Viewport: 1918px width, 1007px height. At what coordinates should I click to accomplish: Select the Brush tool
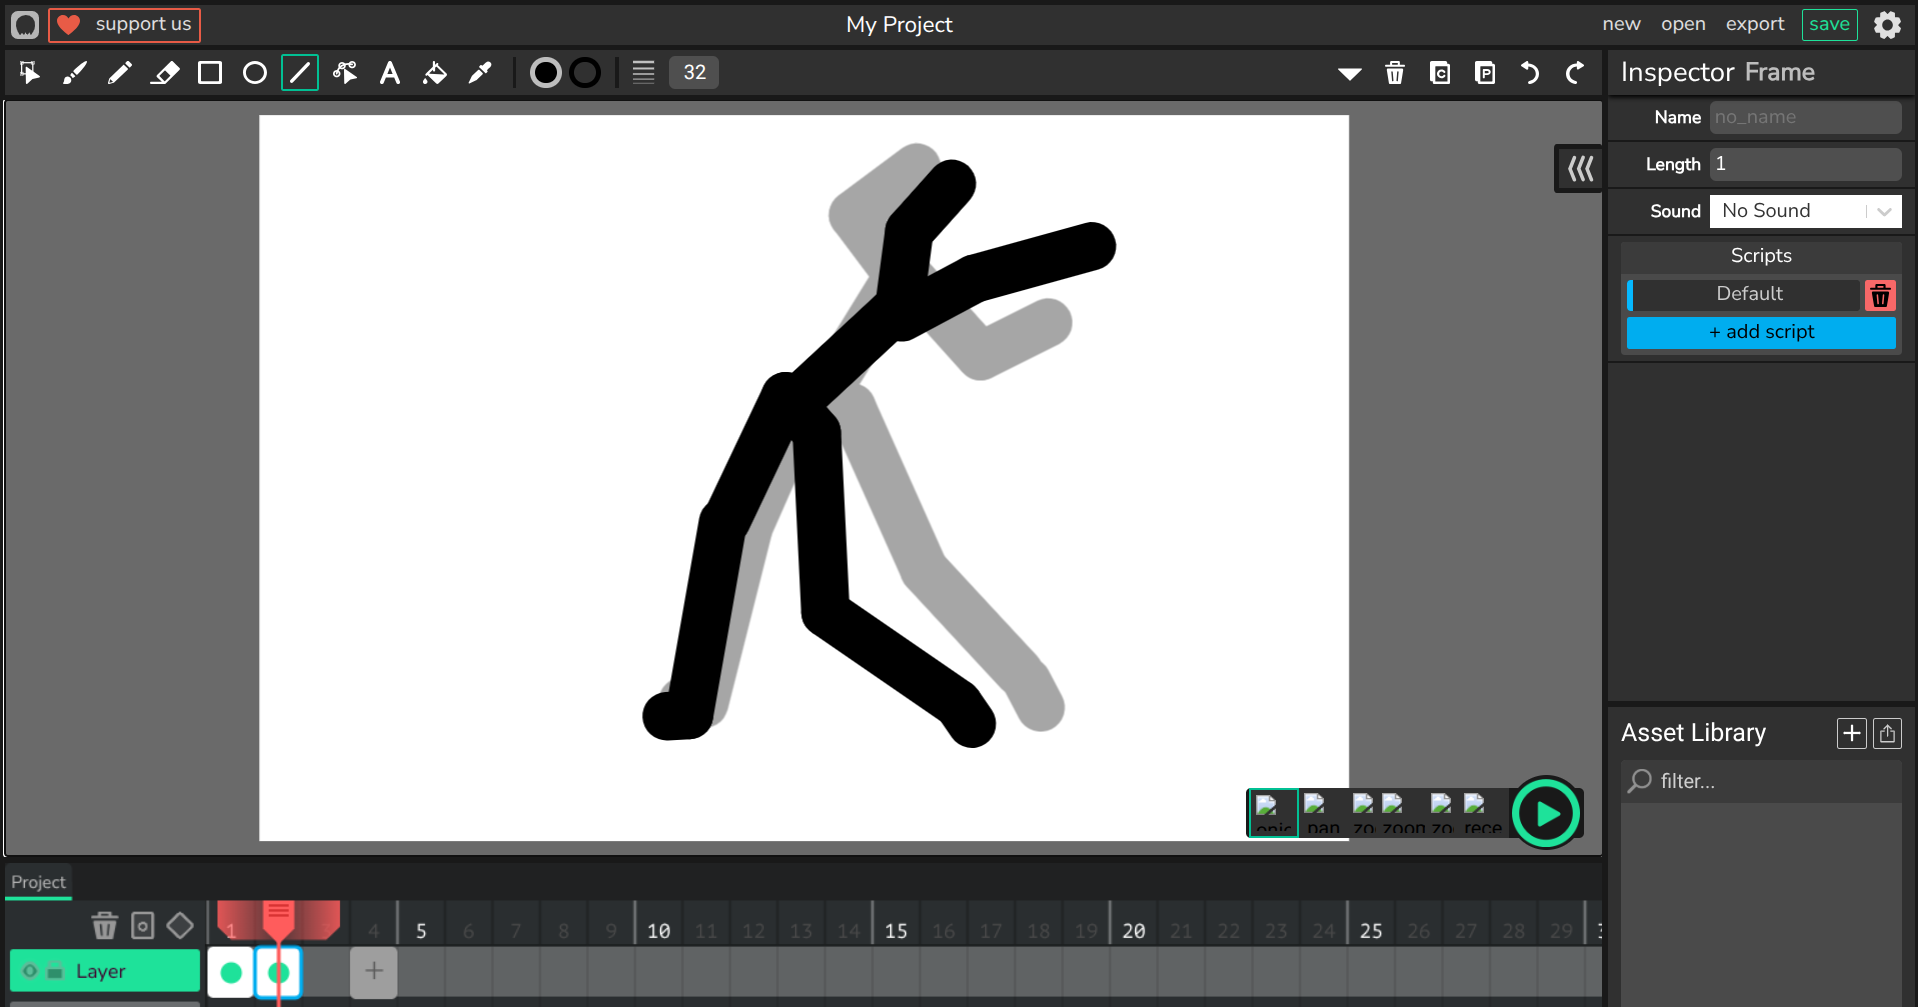click(x=75, y=73)
